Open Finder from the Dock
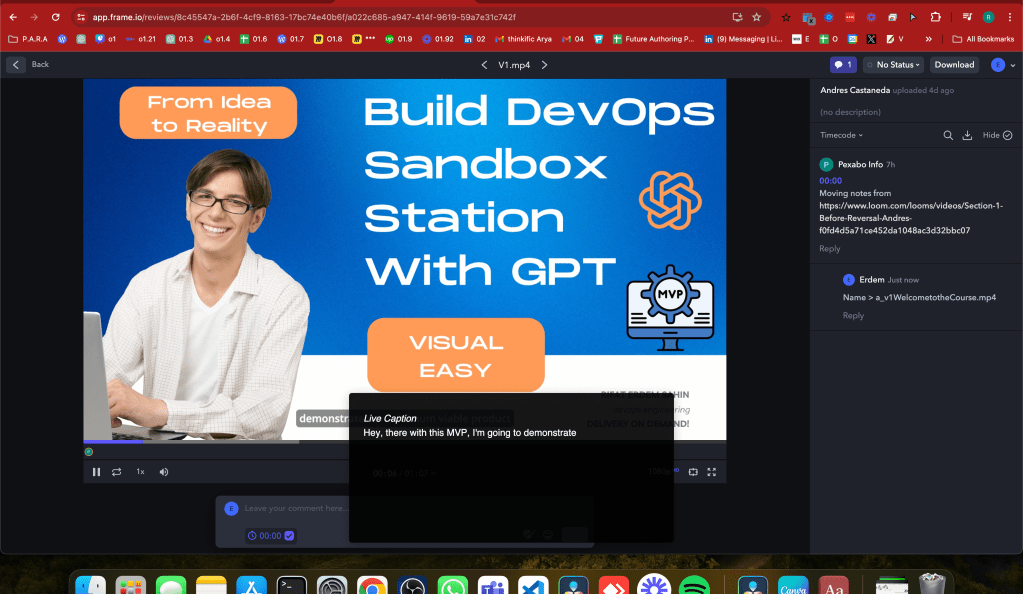Viewport: 1023px width, 594px height. point(91,586)
